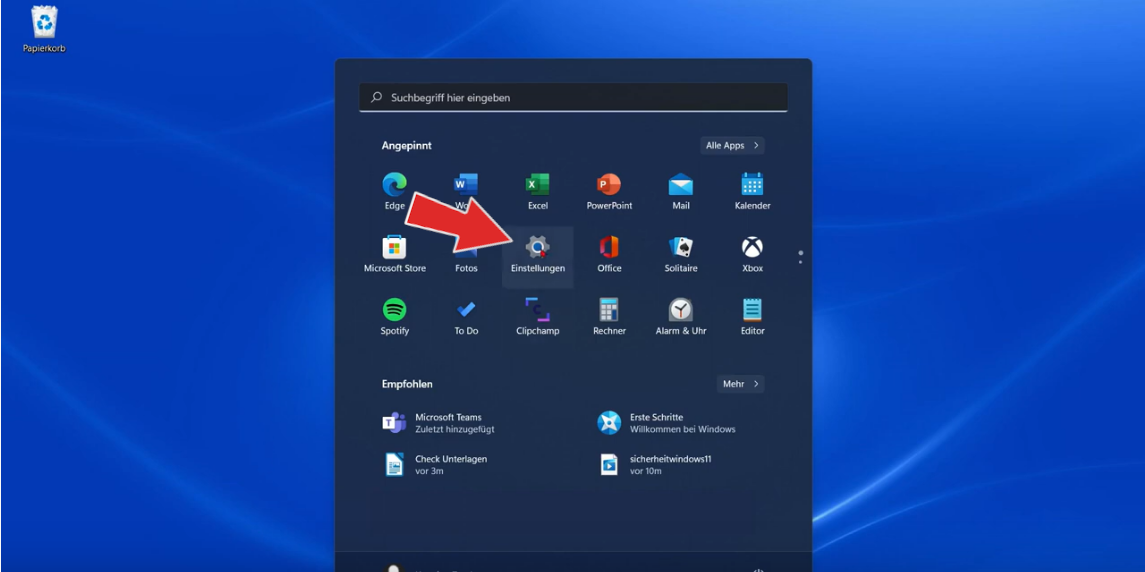Screen dimensions: 1145x572
Task: Click 'vor 3m' timestamp text
Action: pyautogui.click(x=429, y=471)
